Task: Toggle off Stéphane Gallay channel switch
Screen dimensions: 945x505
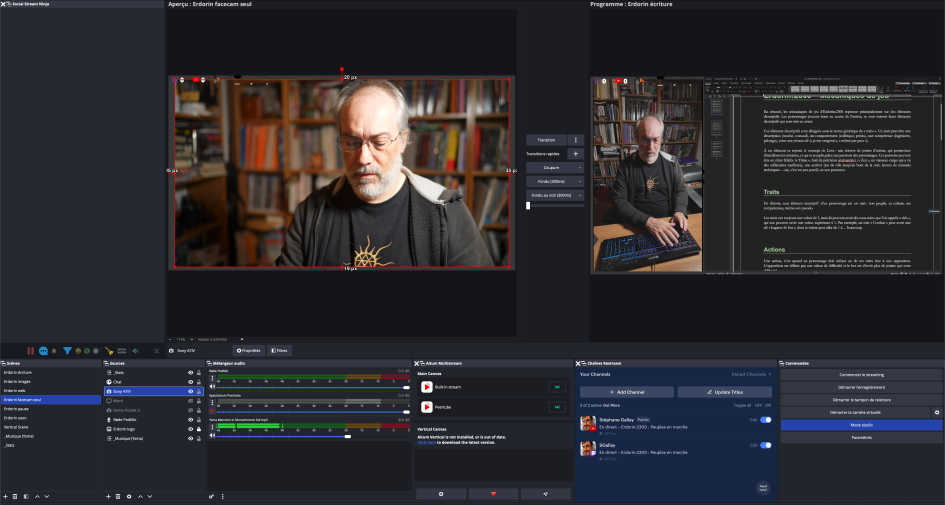Action: click(x=765, y=420)
